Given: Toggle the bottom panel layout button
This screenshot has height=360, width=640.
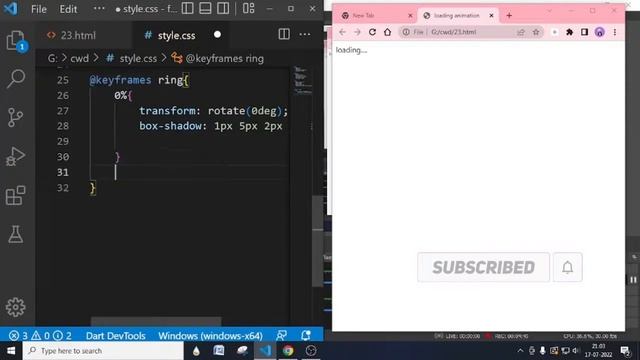Looking at the screenshot, I should pos(205,8).
